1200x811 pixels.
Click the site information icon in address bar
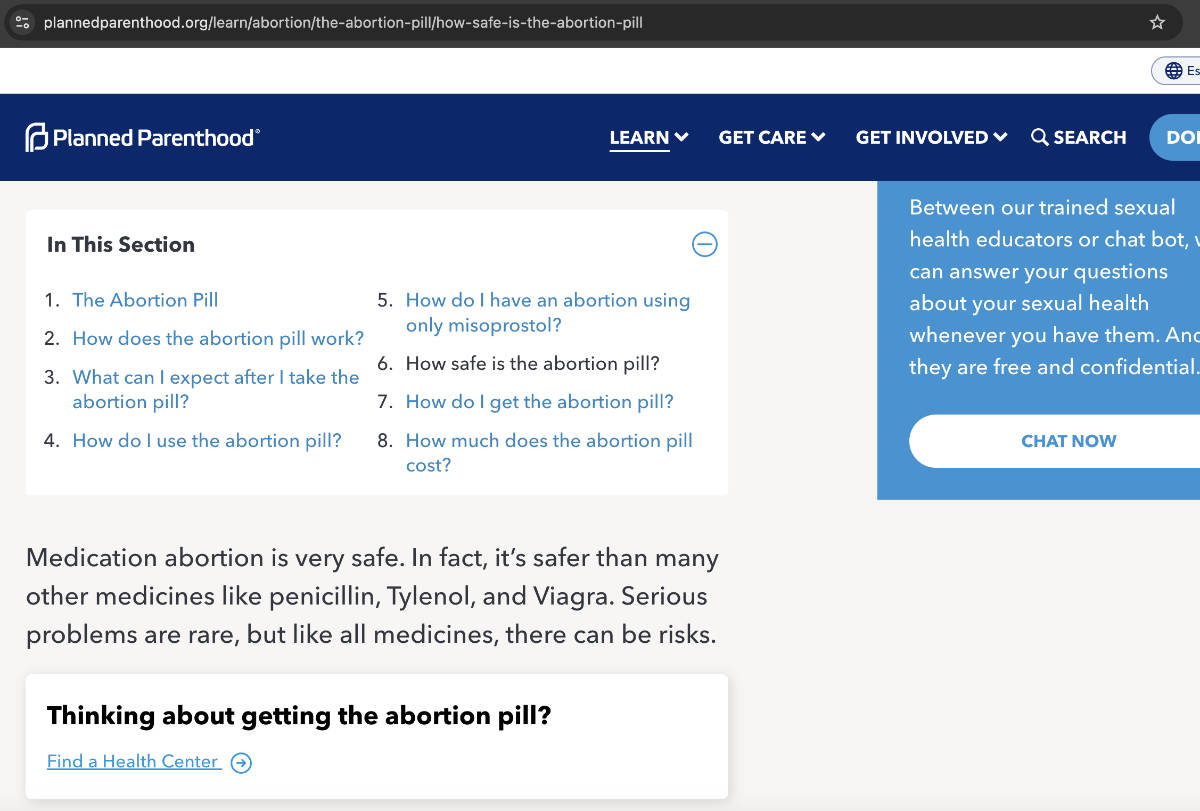point(23,22)
